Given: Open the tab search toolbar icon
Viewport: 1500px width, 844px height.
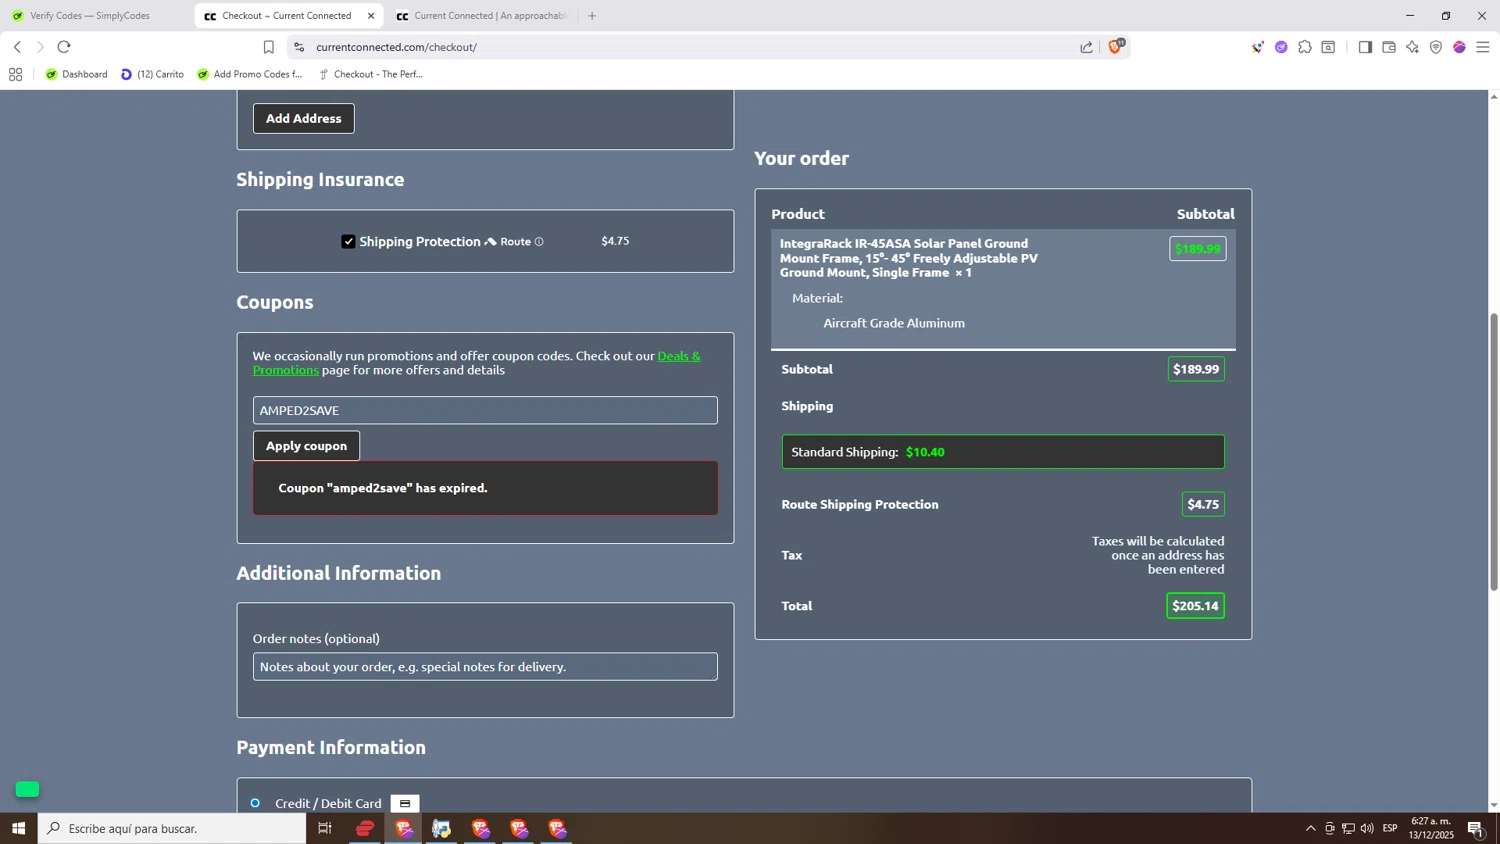Looking at the screenshot, I should point(1329,47).
